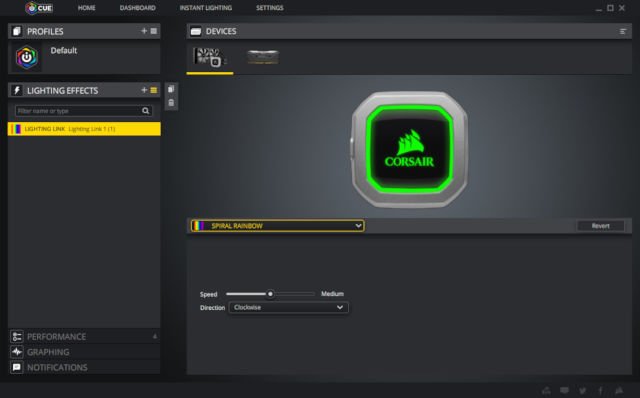Click the Default profile name

point(64,51)
